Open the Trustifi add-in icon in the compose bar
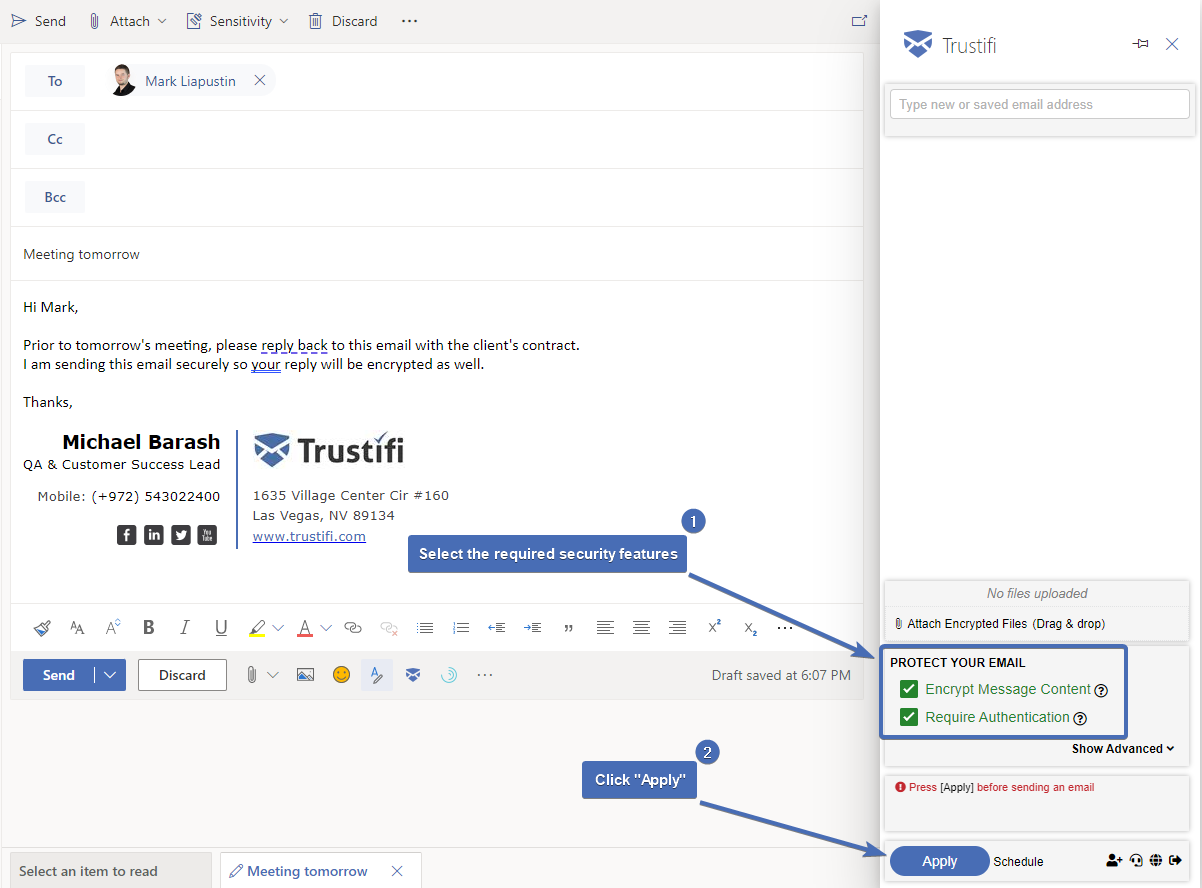 point(413,675)
